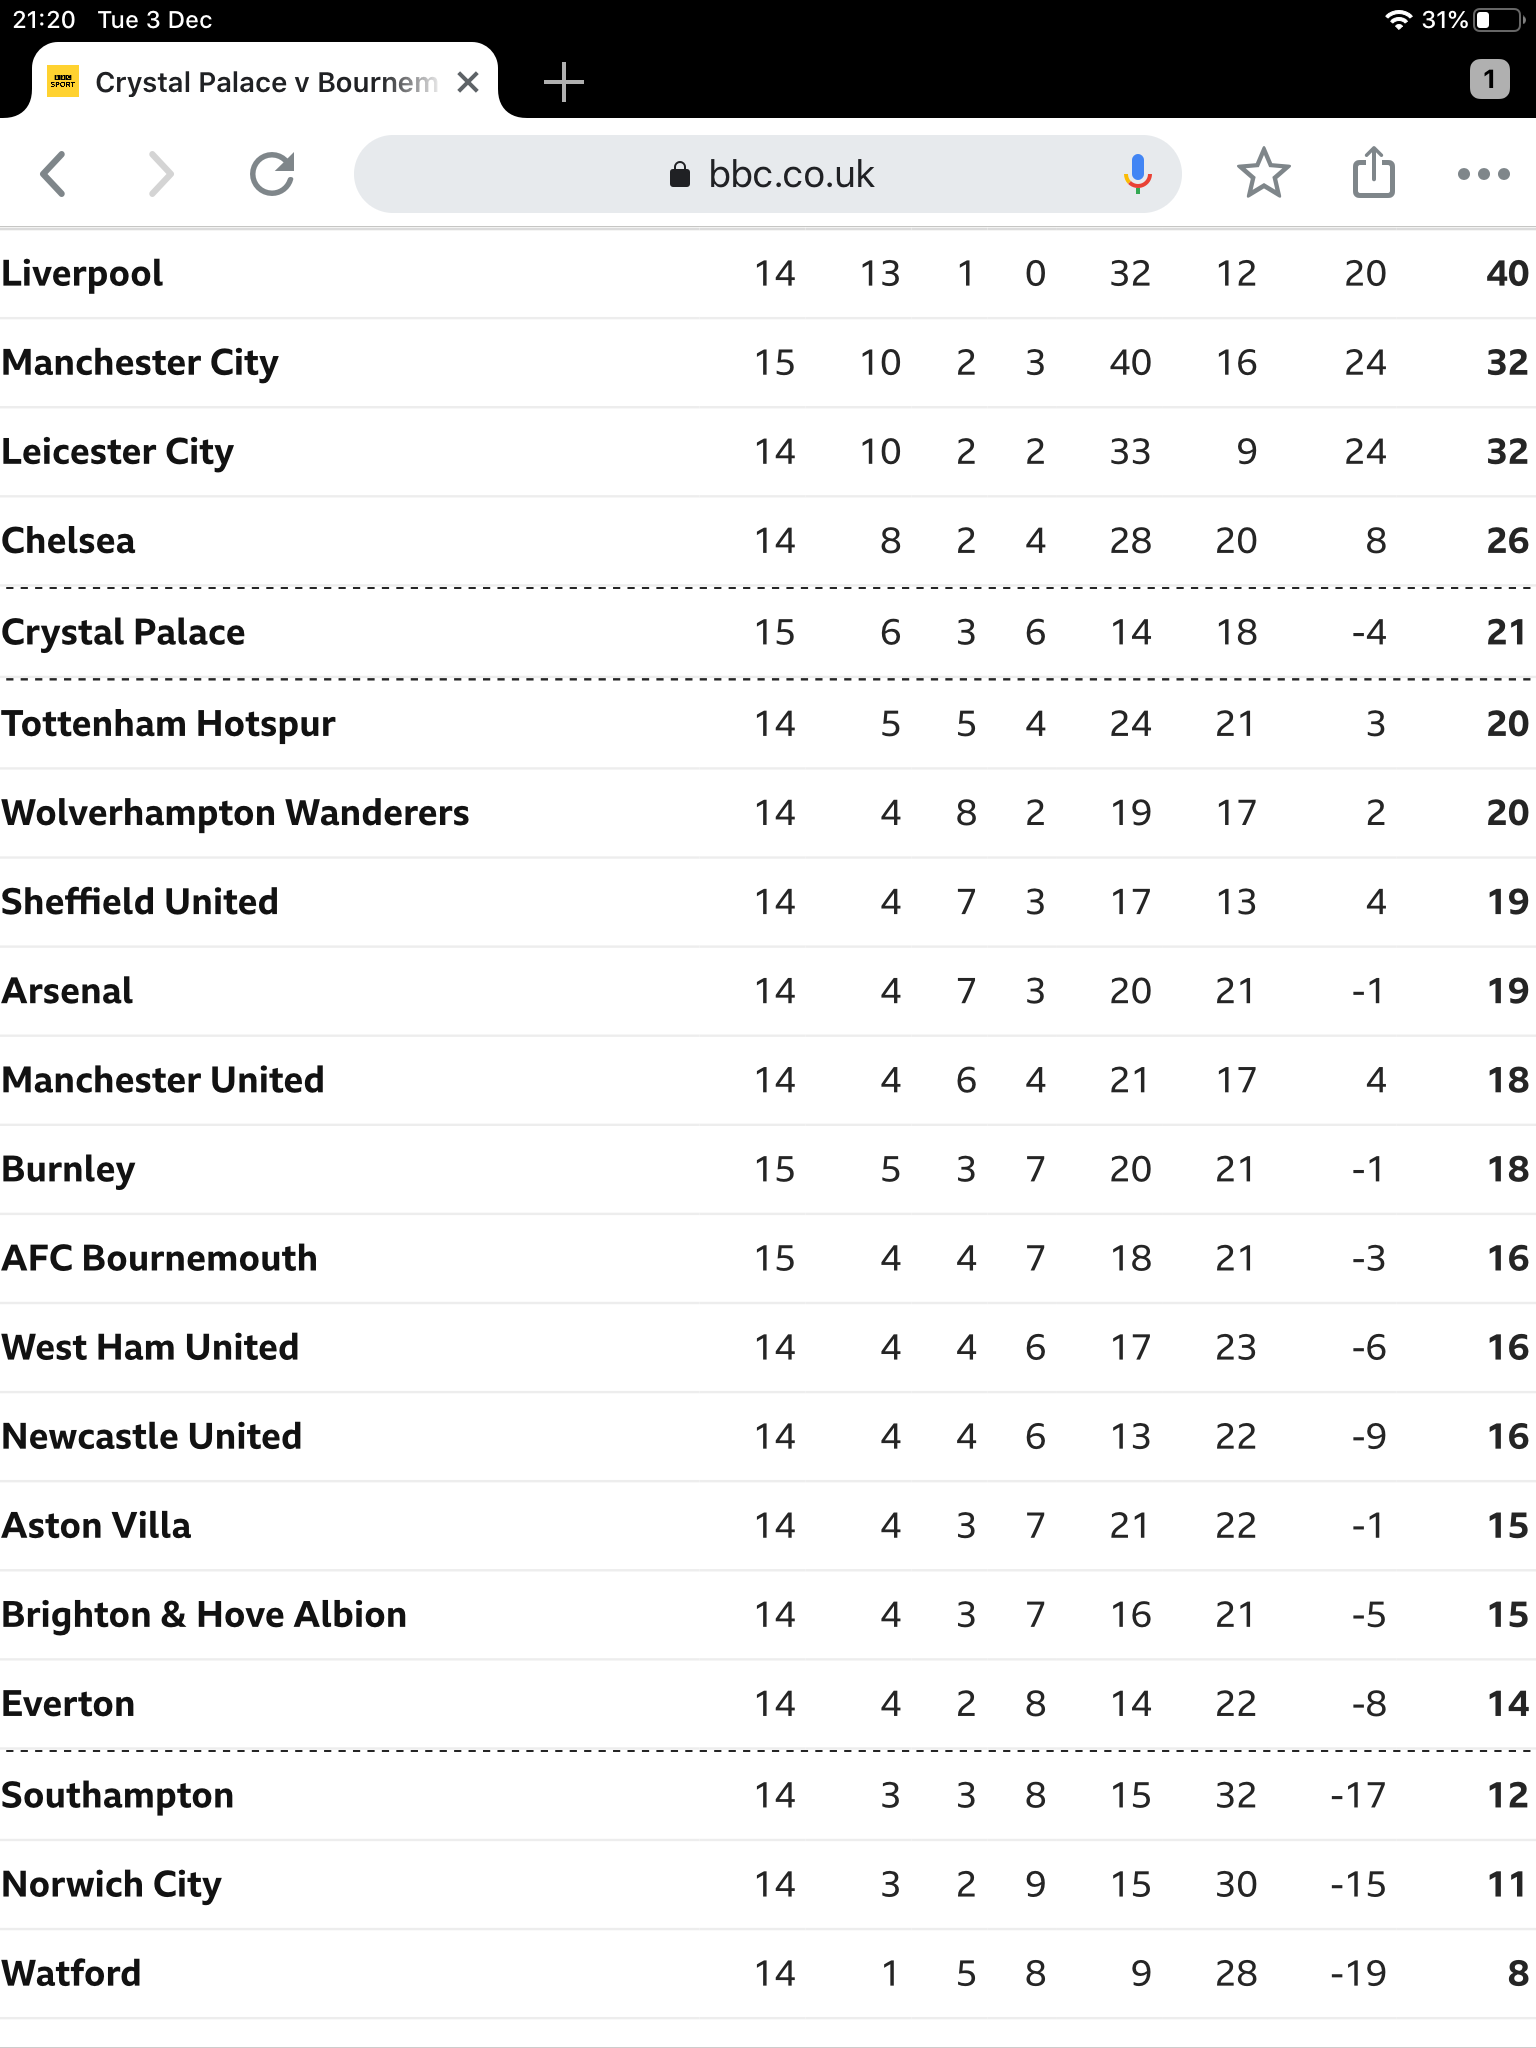The height and width of the screenshot is (2048, 1536).
Task: Show the open tabs counter
Action: coord(1489,79)
